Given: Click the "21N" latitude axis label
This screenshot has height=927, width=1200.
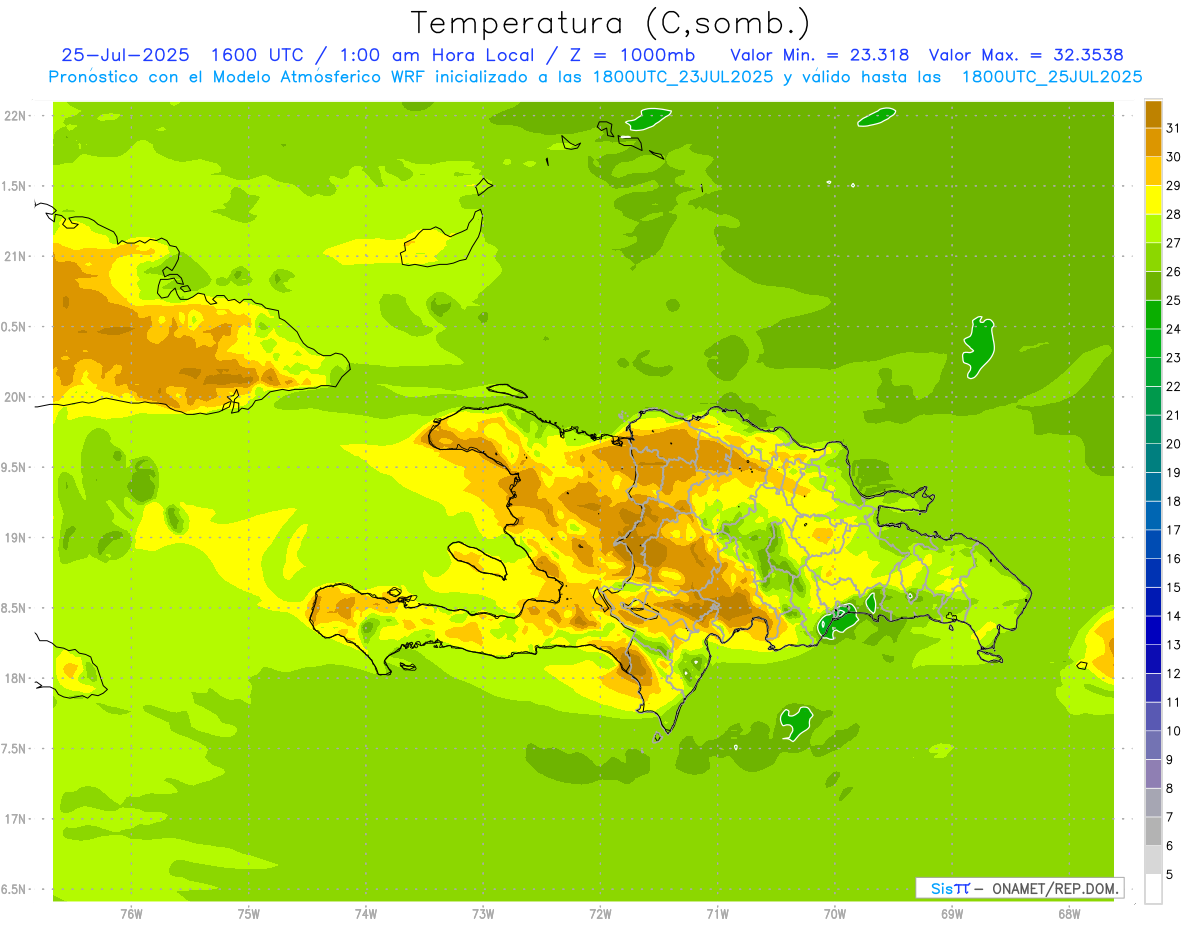Looking at the screenshot, I should (15, 256).
